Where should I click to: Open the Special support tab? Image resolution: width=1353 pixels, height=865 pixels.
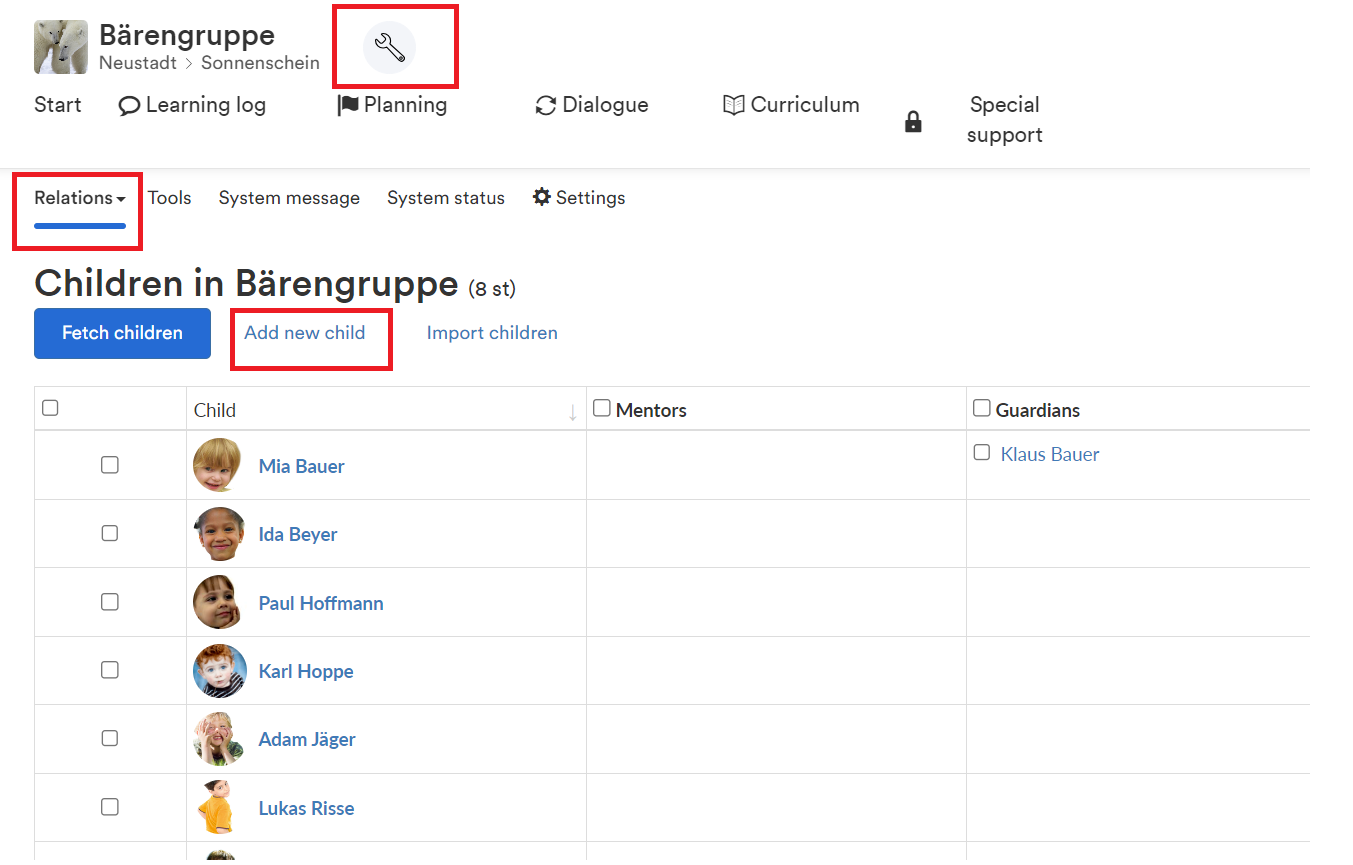pos(1005,120)
